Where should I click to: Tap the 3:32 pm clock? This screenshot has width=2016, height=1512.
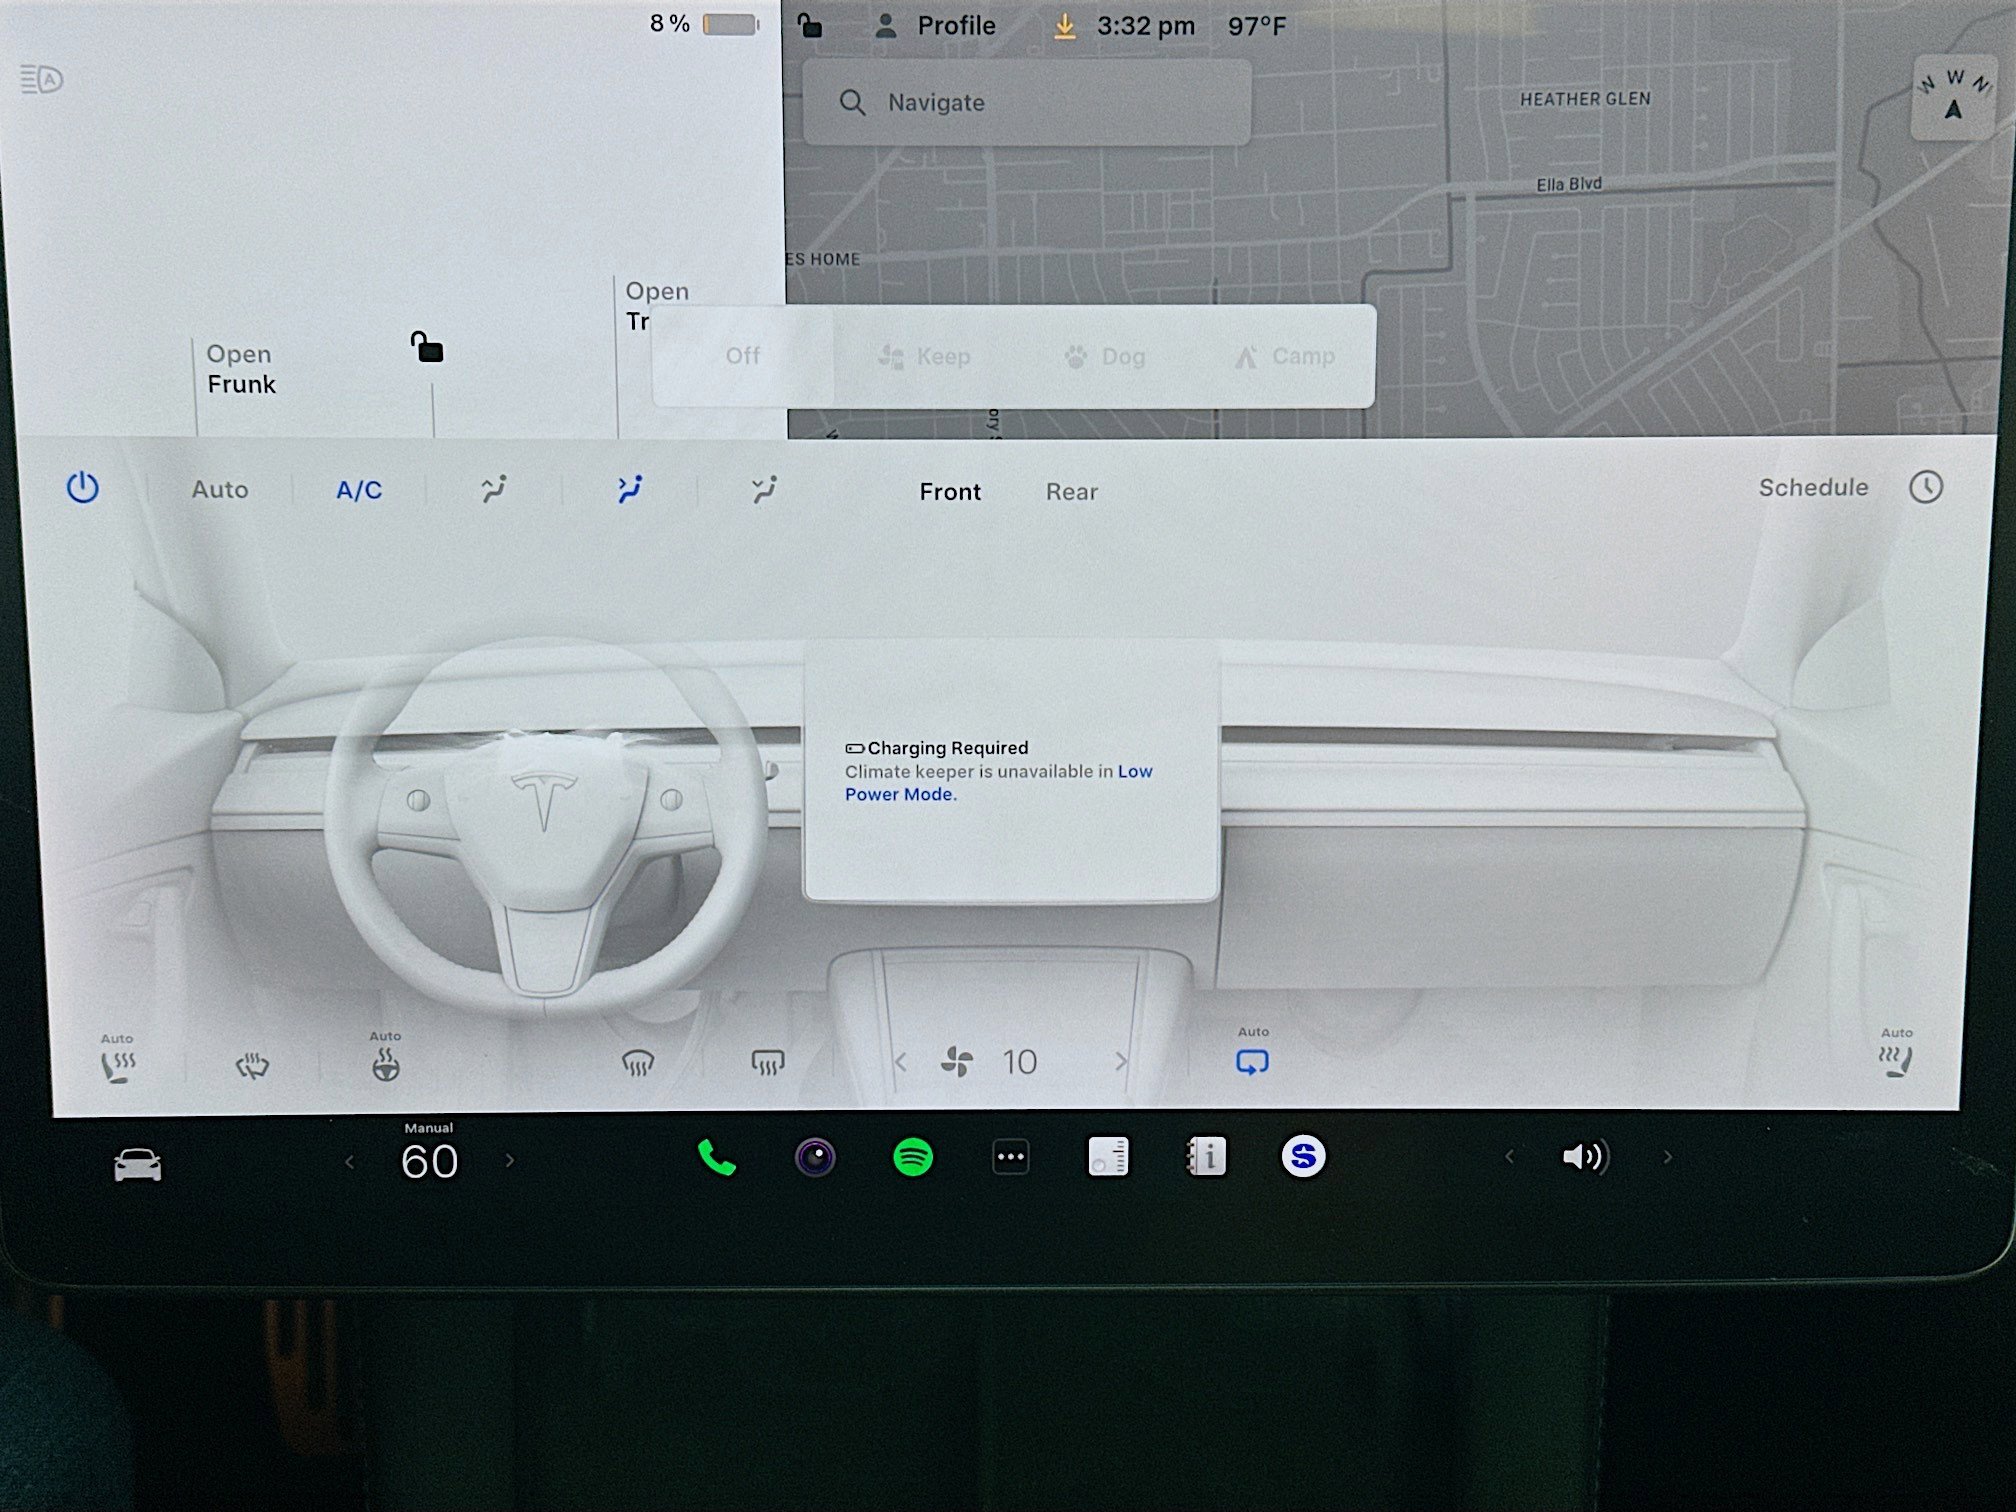1146,26
